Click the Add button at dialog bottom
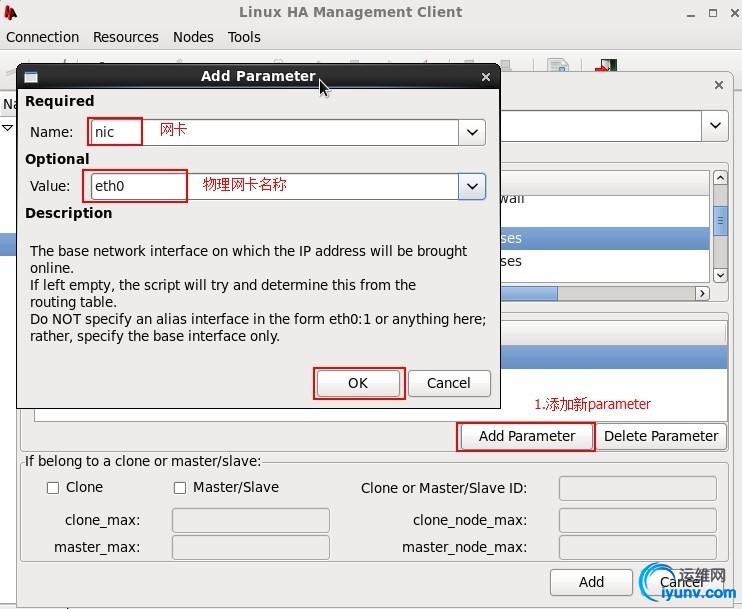742x609 pixels. [x=591, y=582]
